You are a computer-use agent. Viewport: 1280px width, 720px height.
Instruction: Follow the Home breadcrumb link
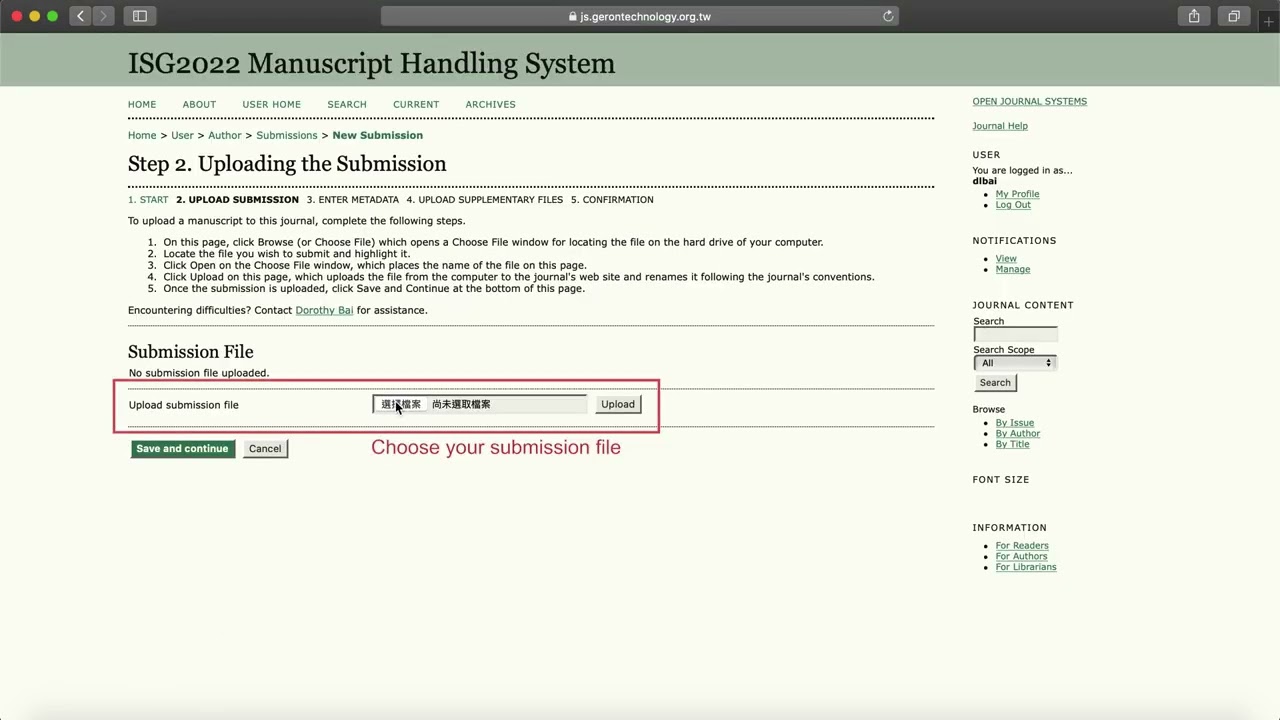coord(142,135)
